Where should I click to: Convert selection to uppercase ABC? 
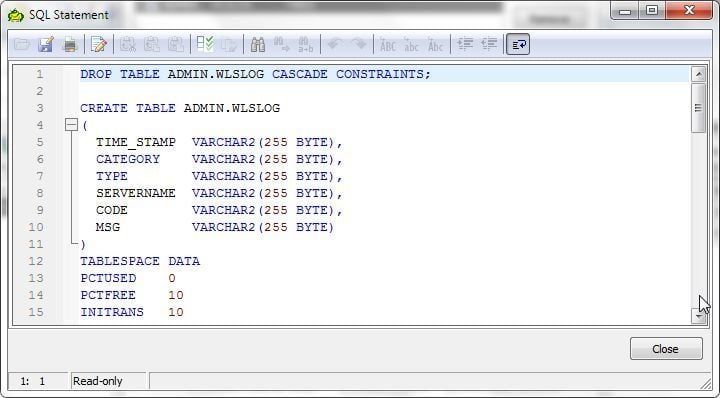388,45
